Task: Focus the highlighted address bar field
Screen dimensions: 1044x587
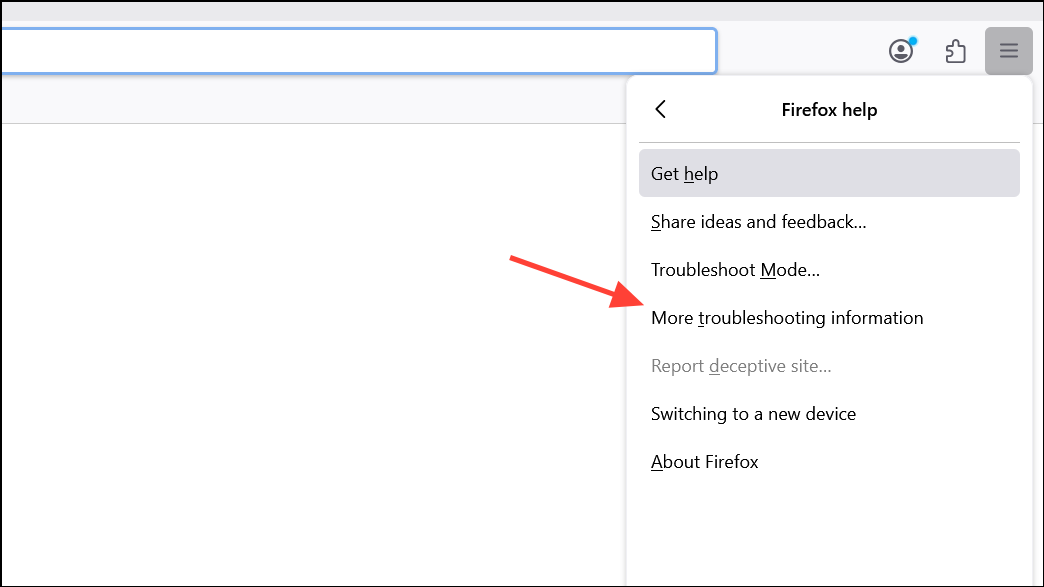Action: click(358, 51)
